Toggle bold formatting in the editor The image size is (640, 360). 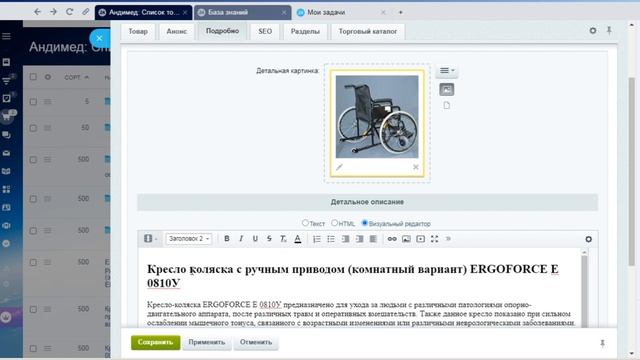coord(227,239)
